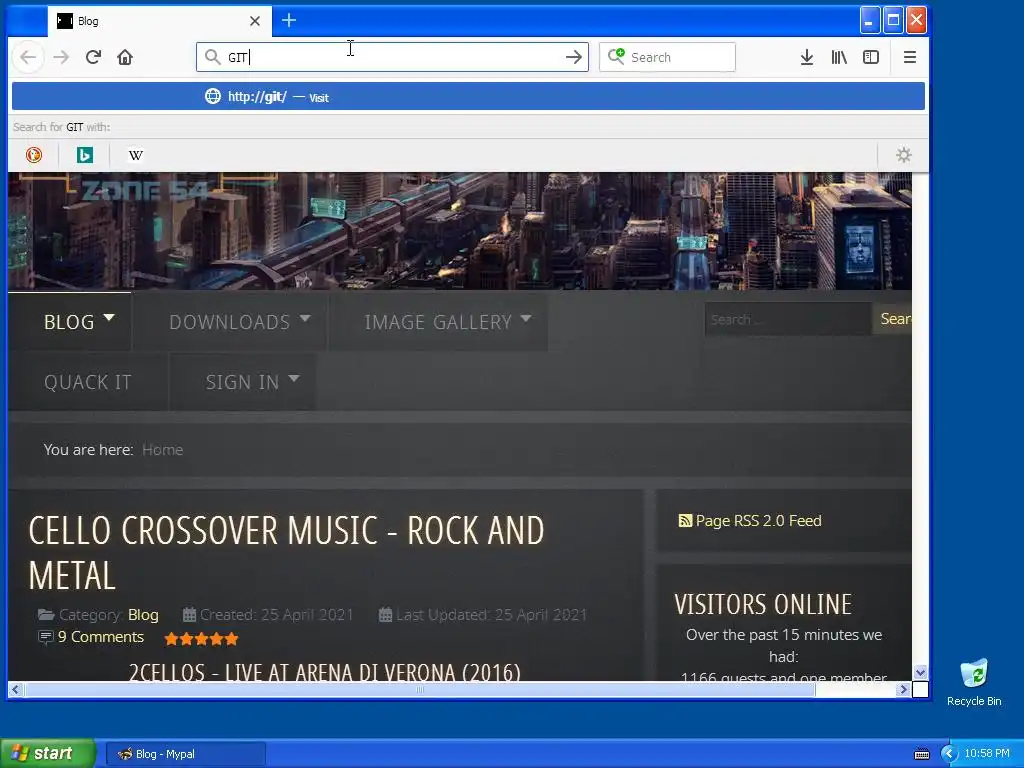1024x768 pixels.
Task: Expand hidden system tray icons
Action: tap(949, 754)
